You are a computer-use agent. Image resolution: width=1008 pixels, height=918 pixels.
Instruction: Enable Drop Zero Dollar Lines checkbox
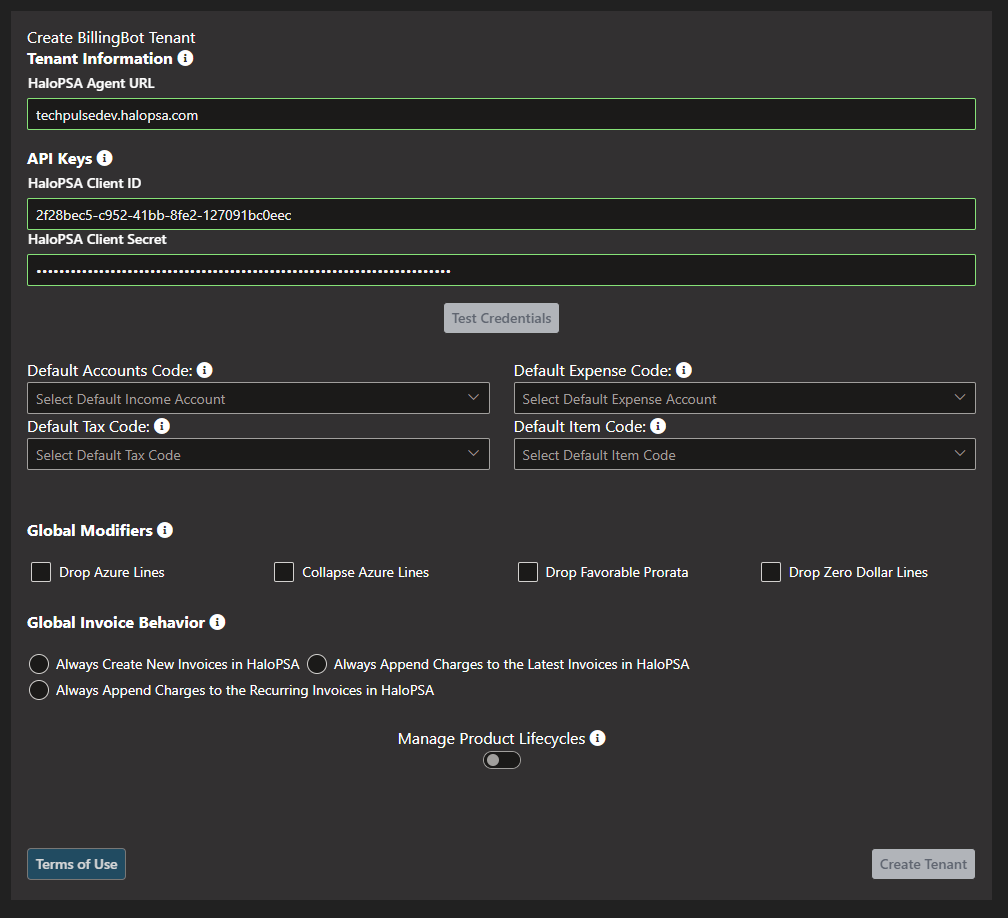771,572
